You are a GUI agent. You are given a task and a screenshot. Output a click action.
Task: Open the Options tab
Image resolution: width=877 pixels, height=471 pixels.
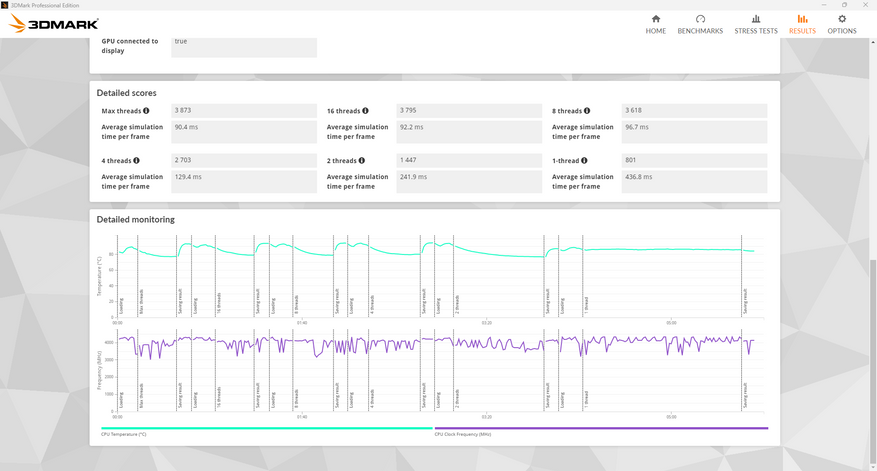point(842,25)
